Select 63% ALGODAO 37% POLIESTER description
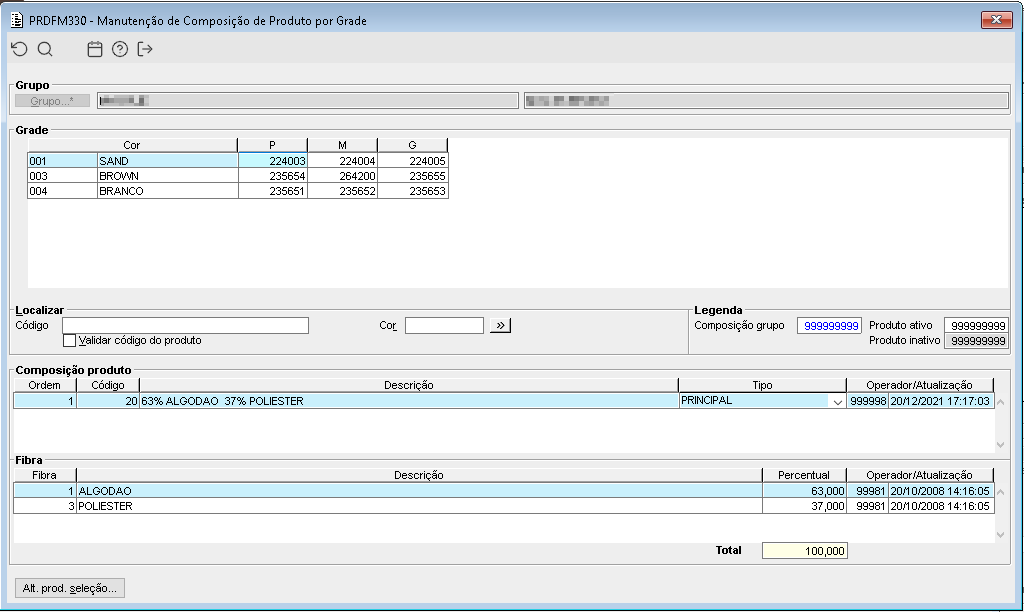This screenshot has width=1024, height=612. [x=409, y=401]
